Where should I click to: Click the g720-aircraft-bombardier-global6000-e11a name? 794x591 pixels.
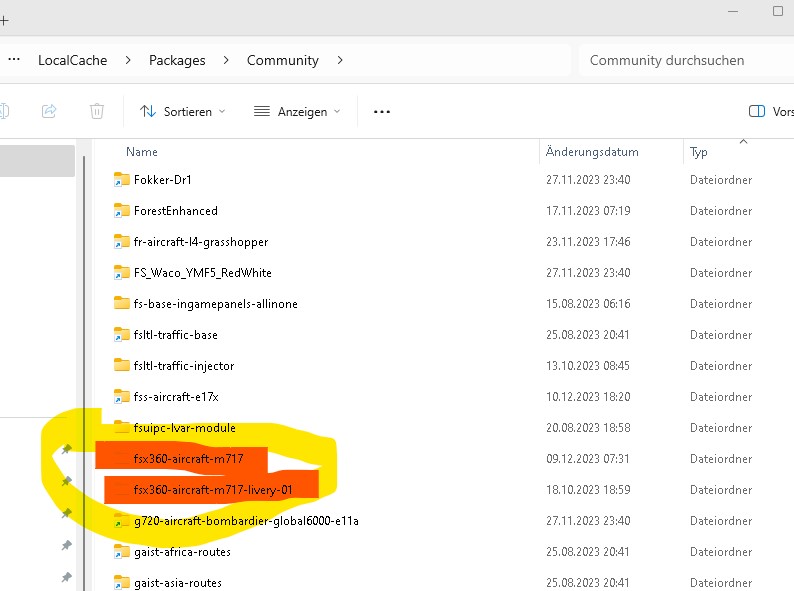click(x=246, y=521)
